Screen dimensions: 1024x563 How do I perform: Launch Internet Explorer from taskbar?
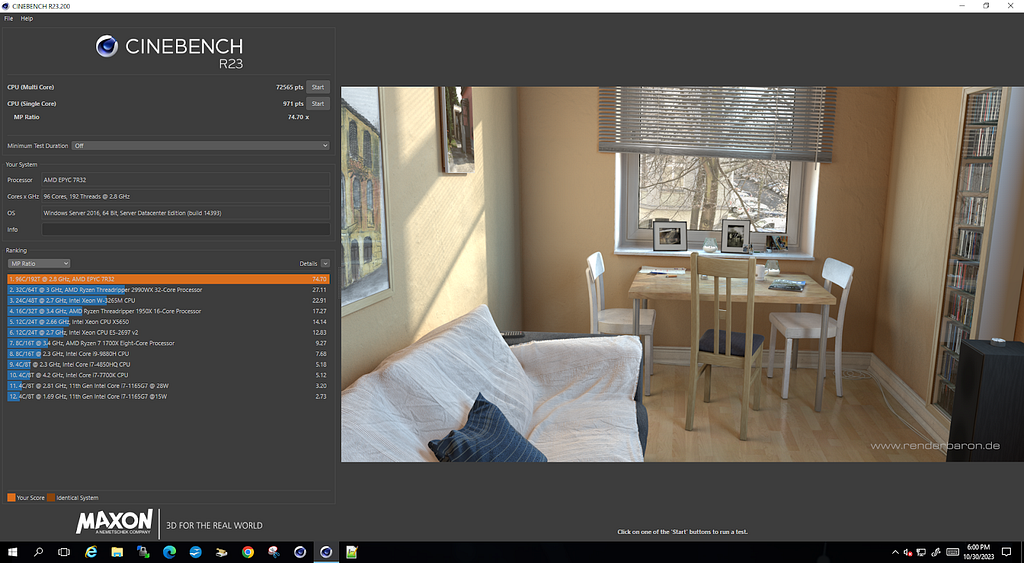(91, 553)
